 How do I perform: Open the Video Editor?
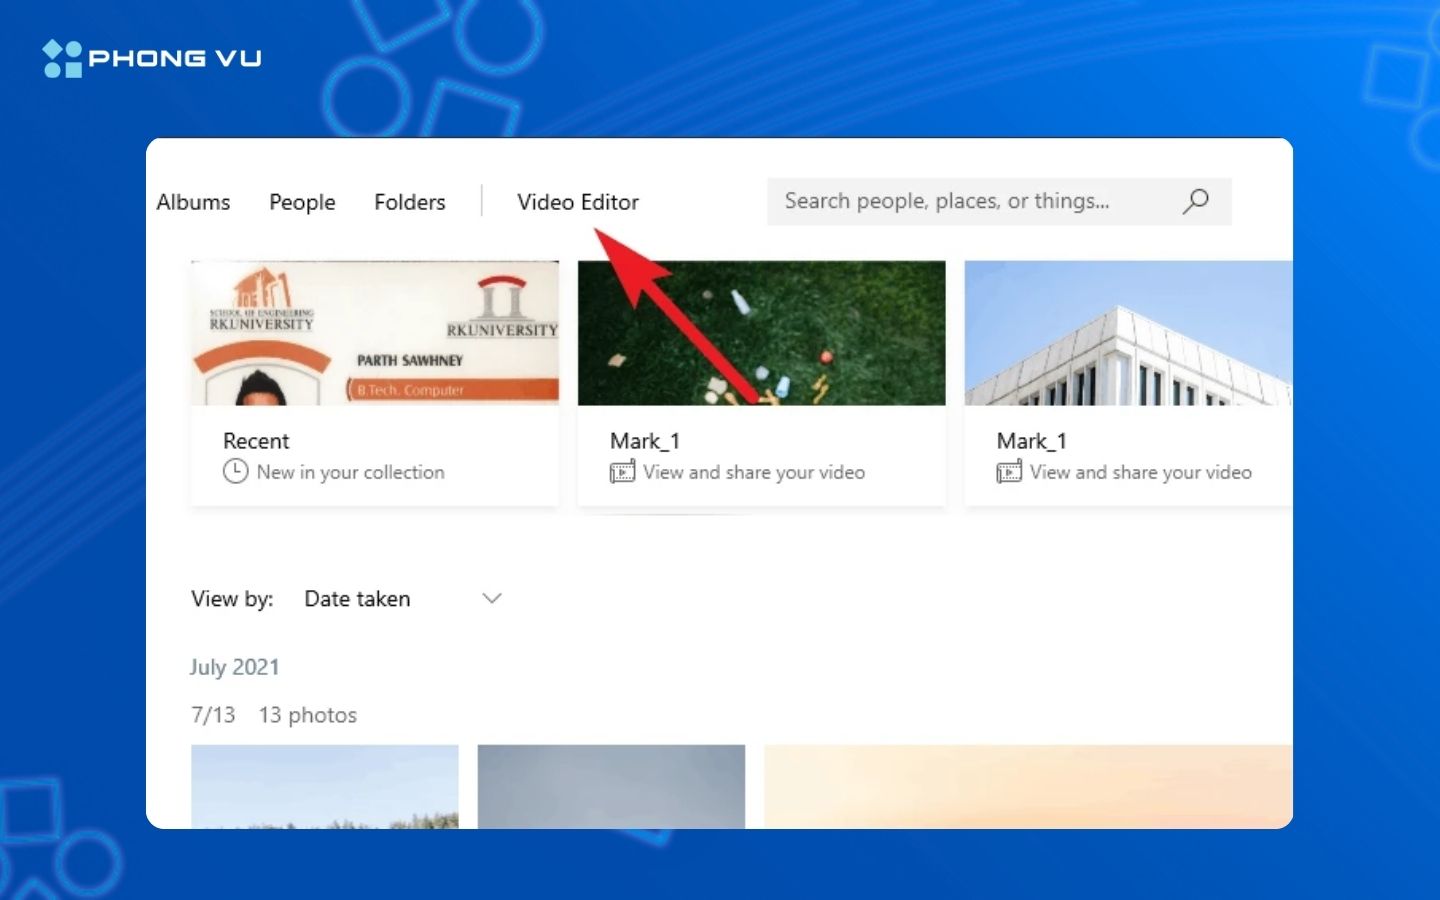(x=578, y=202)
